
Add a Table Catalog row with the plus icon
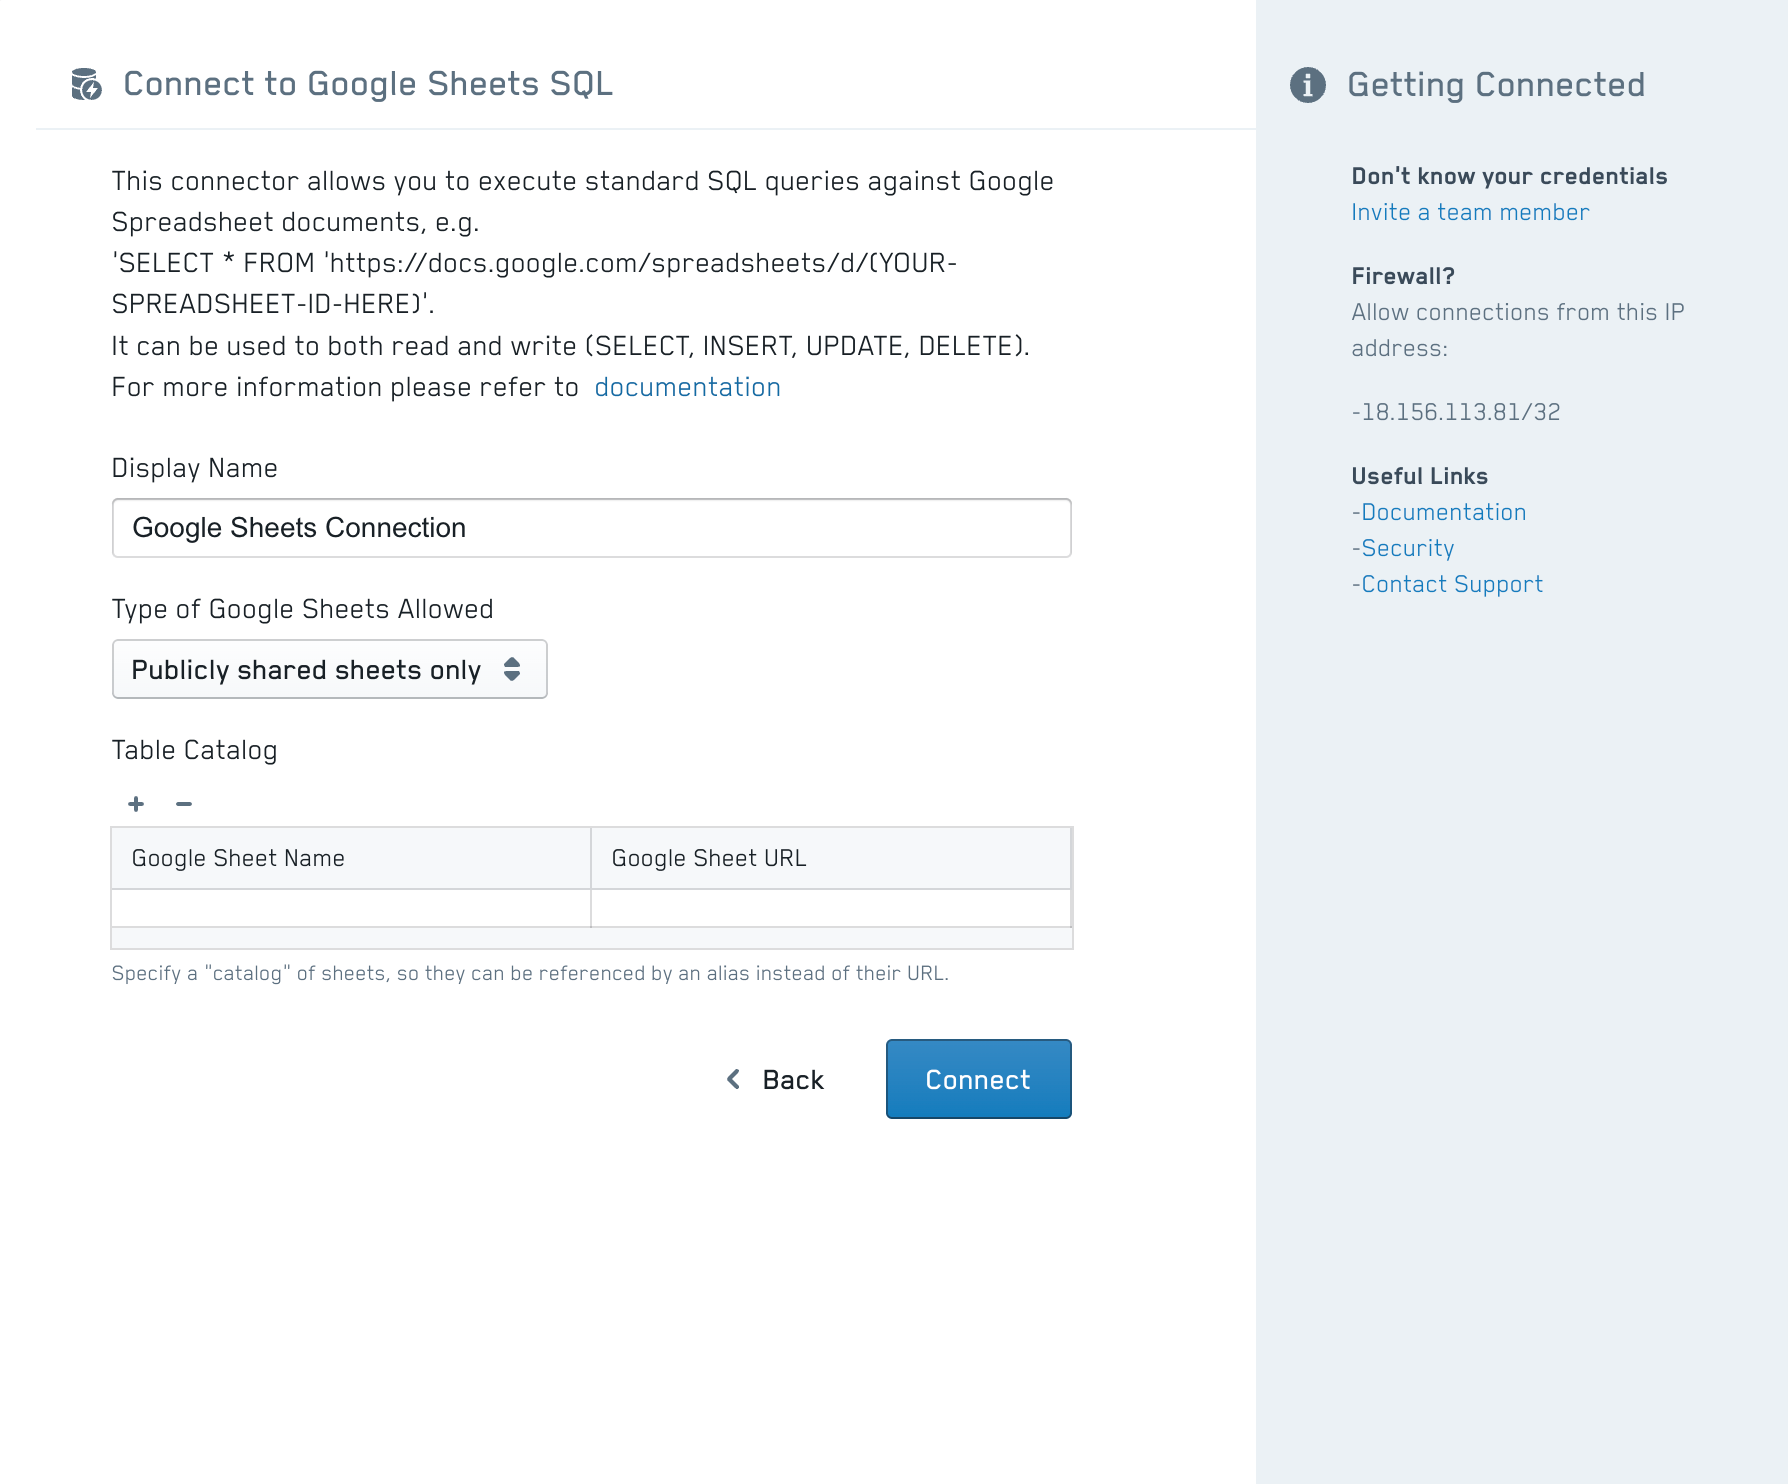134,804
